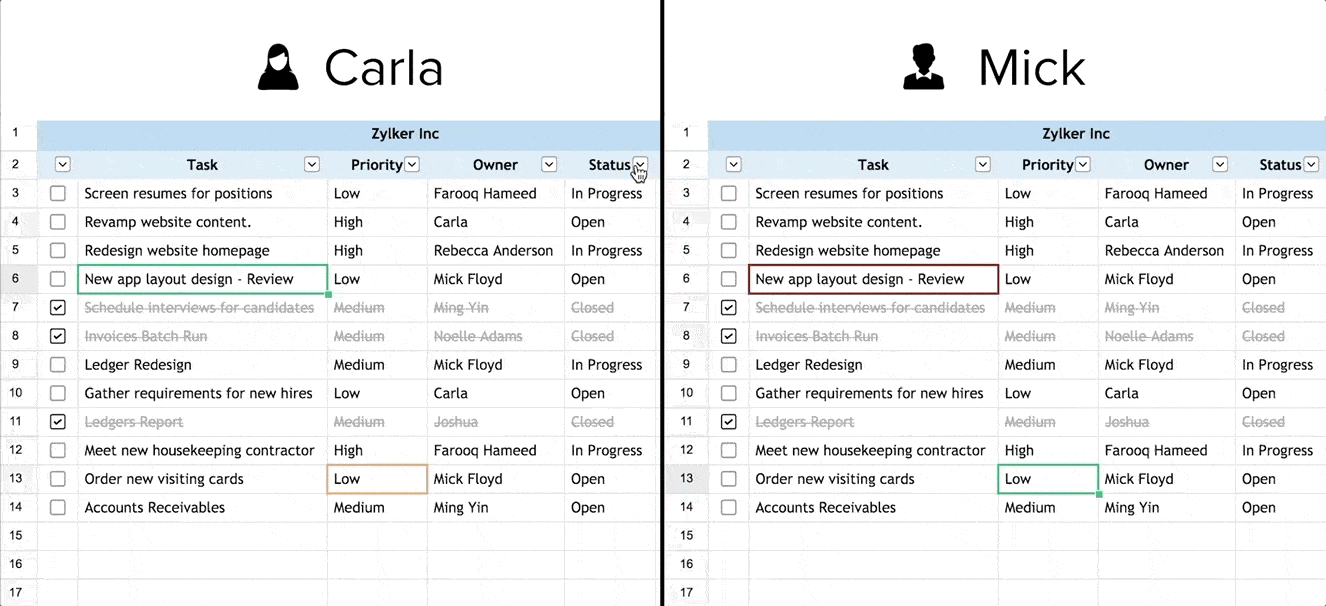Open the Status filter dropdown on Mick's sheet

[1311, 164]
